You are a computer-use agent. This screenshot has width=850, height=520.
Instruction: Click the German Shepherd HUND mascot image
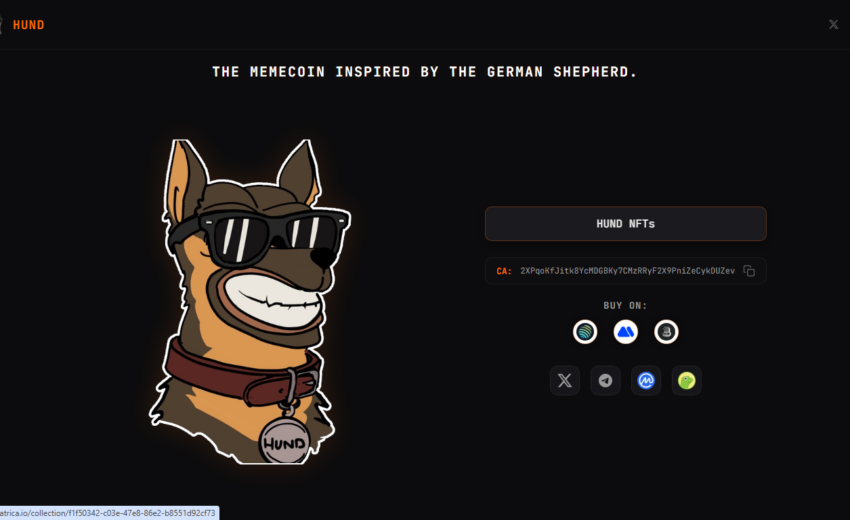[250, 301]
